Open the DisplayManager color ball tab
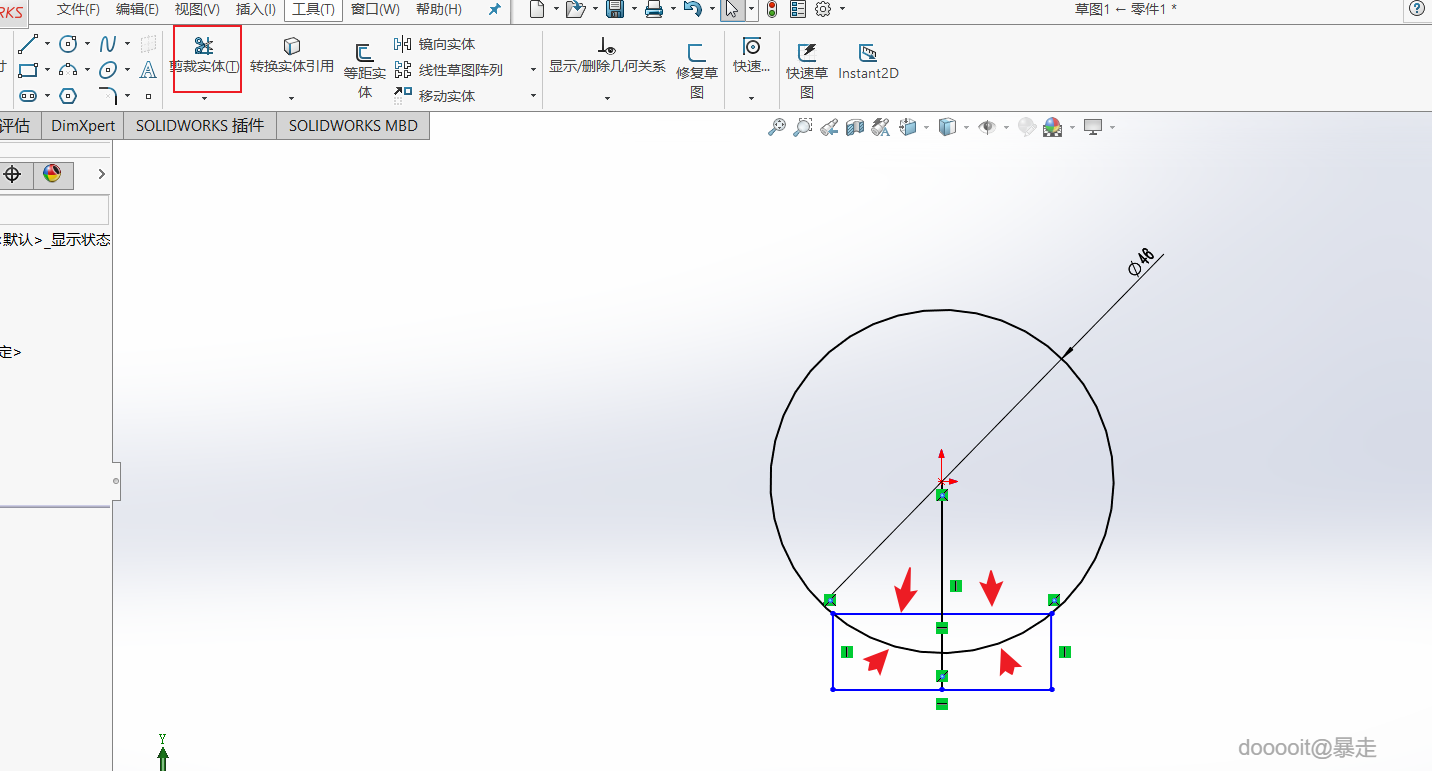This screenshot has width=1432, height=771. (51, 174)
